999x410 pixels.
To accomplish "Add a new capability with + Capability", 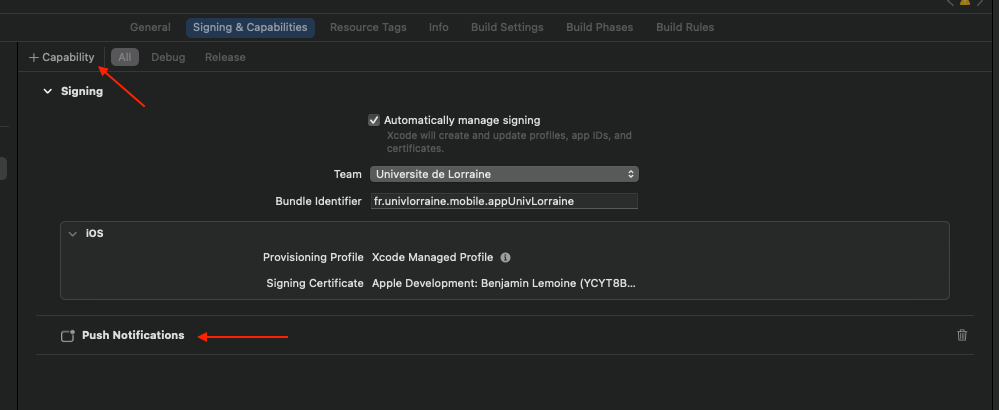I will pos(62,57).
